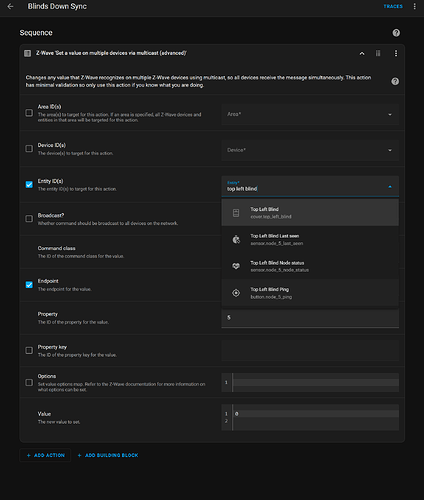Open the script overflow menu icon

tap(415, 6)
